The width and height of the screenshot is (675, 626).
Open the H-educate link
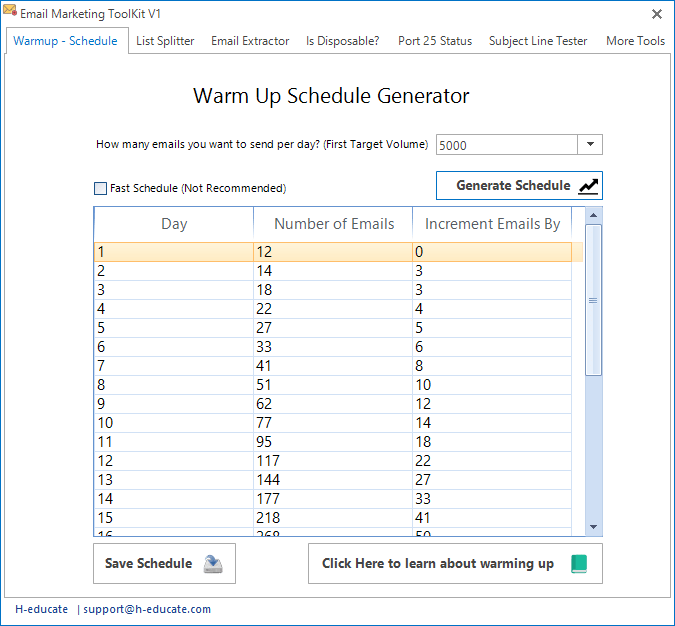point(41,609)
